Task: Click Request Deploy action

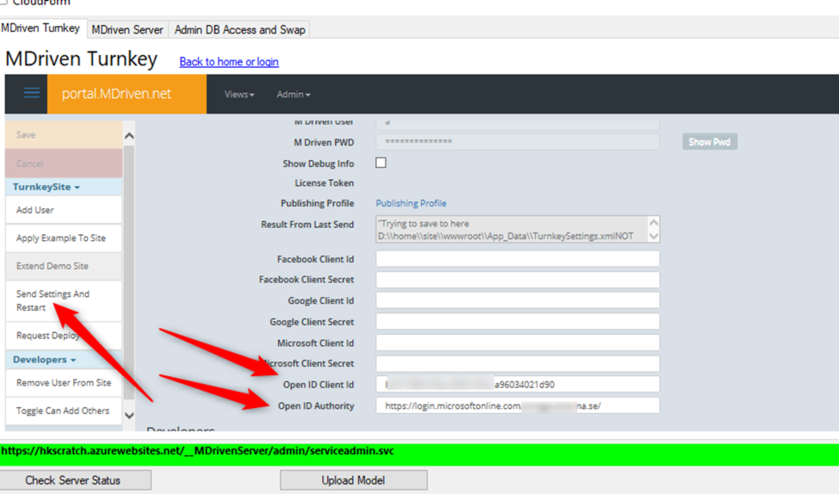Action: 64,336
